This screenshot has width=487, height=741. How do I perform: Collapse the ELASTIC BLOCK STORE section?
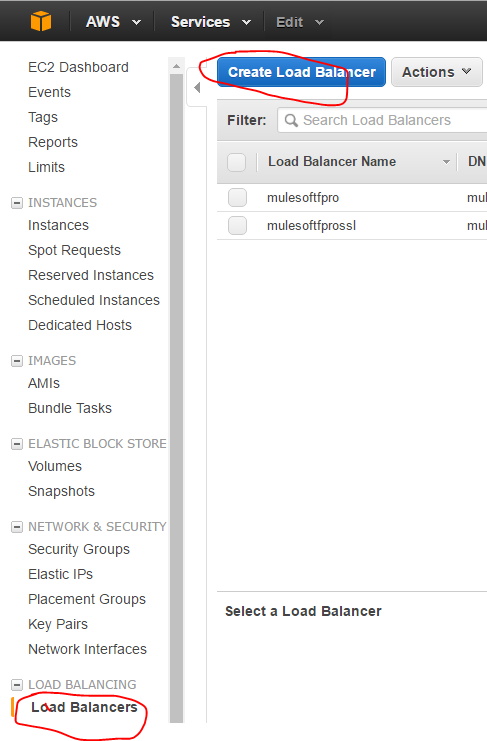click(x=17, y=444)
